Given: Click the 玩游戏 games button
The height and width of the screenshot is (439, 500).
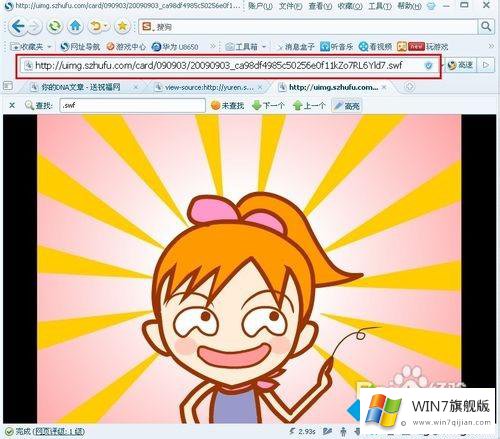Looking at the screenshot, I should point(422,47).
